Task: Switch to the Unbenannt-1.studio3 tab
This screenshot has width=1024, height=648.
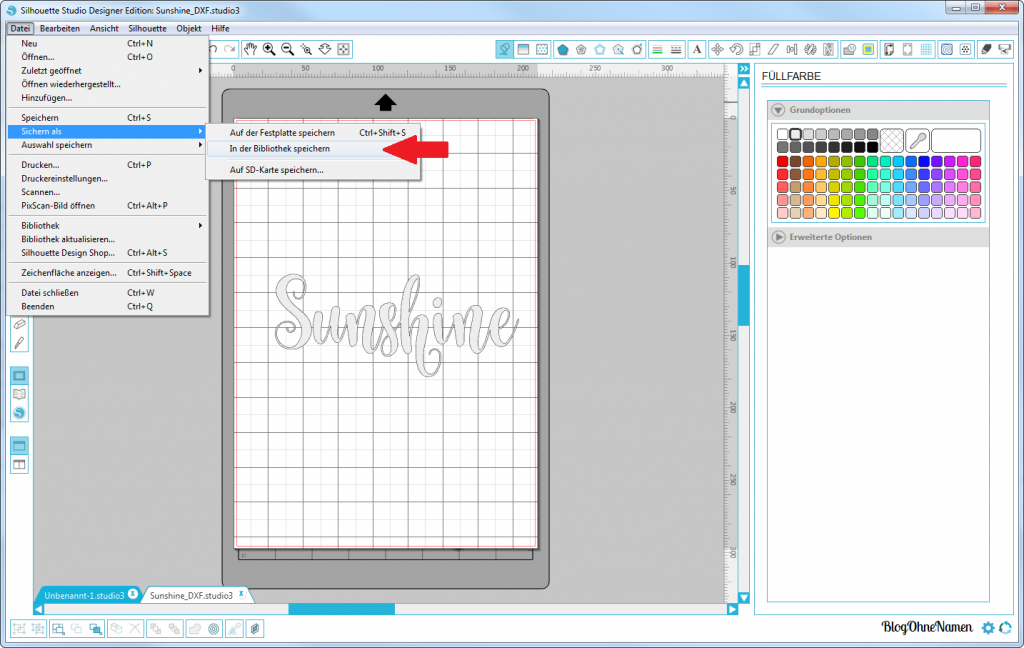Action: click(x=85, y=595)
